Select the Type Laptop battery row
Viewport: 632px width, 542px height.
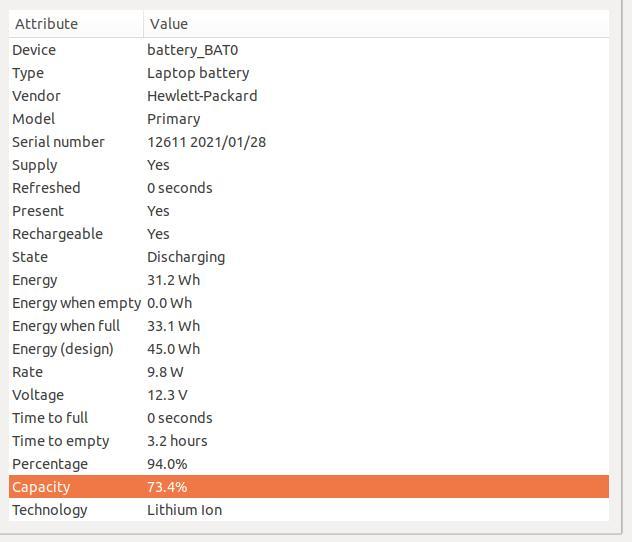(309, 73)
